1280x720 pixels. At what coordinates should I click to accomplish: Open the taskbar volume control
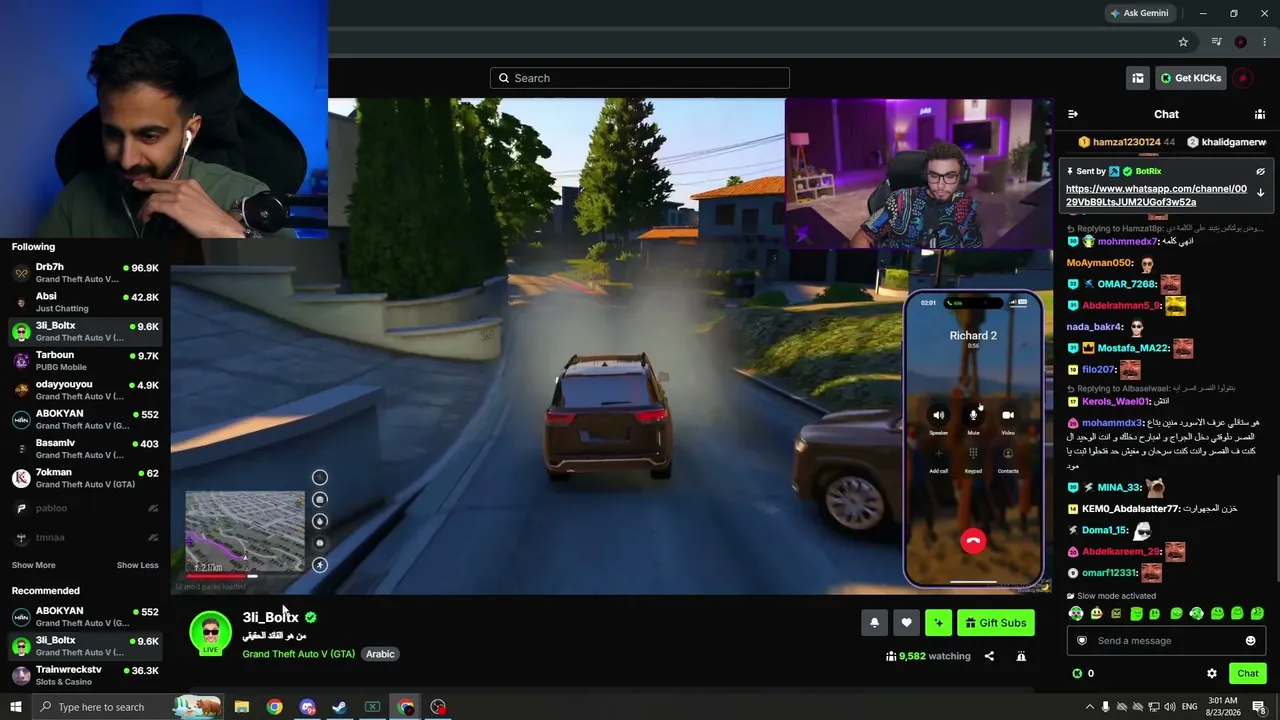(x=1170, y=707)
